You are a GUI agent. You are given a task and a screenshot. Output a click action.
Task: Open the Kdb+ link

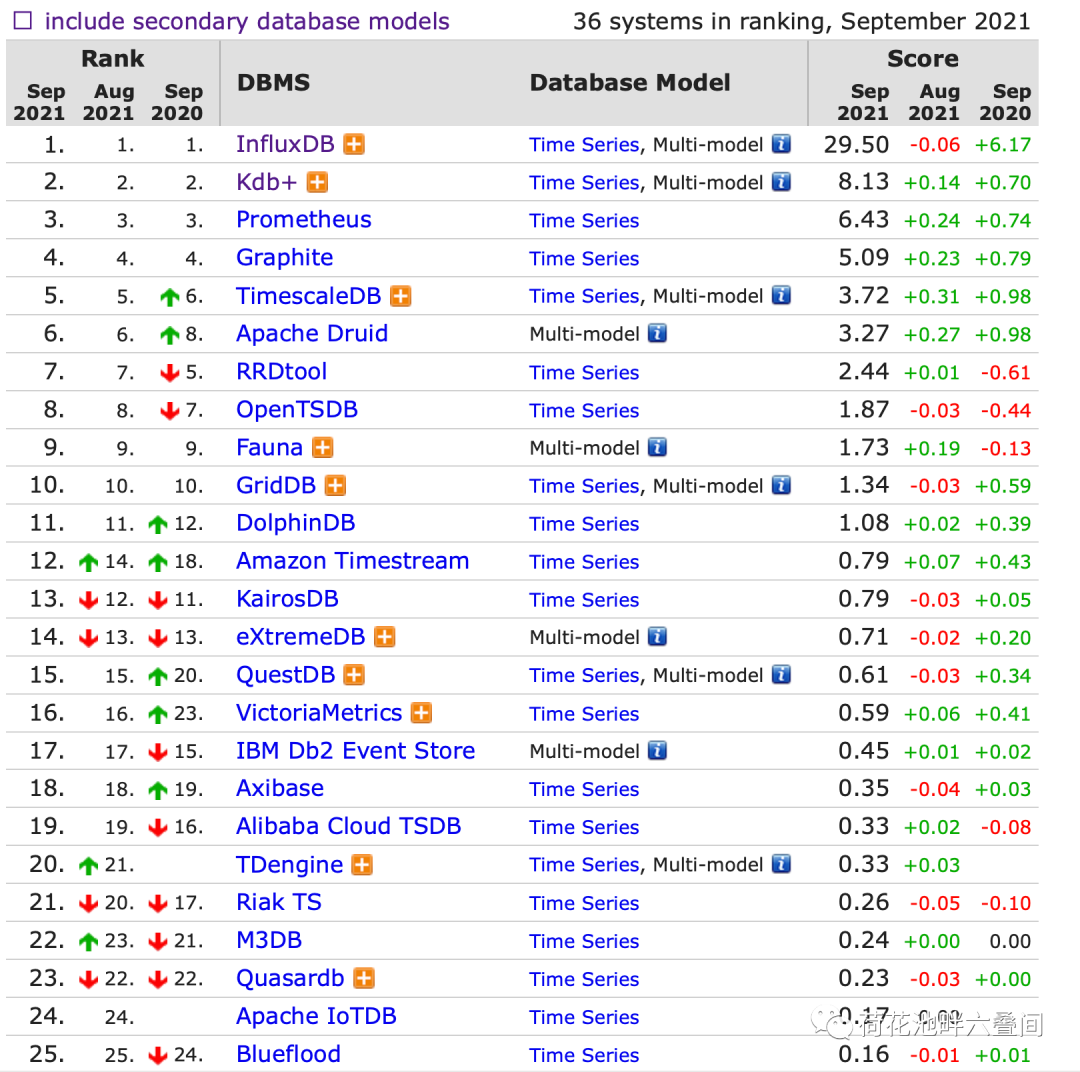[267, 182]
